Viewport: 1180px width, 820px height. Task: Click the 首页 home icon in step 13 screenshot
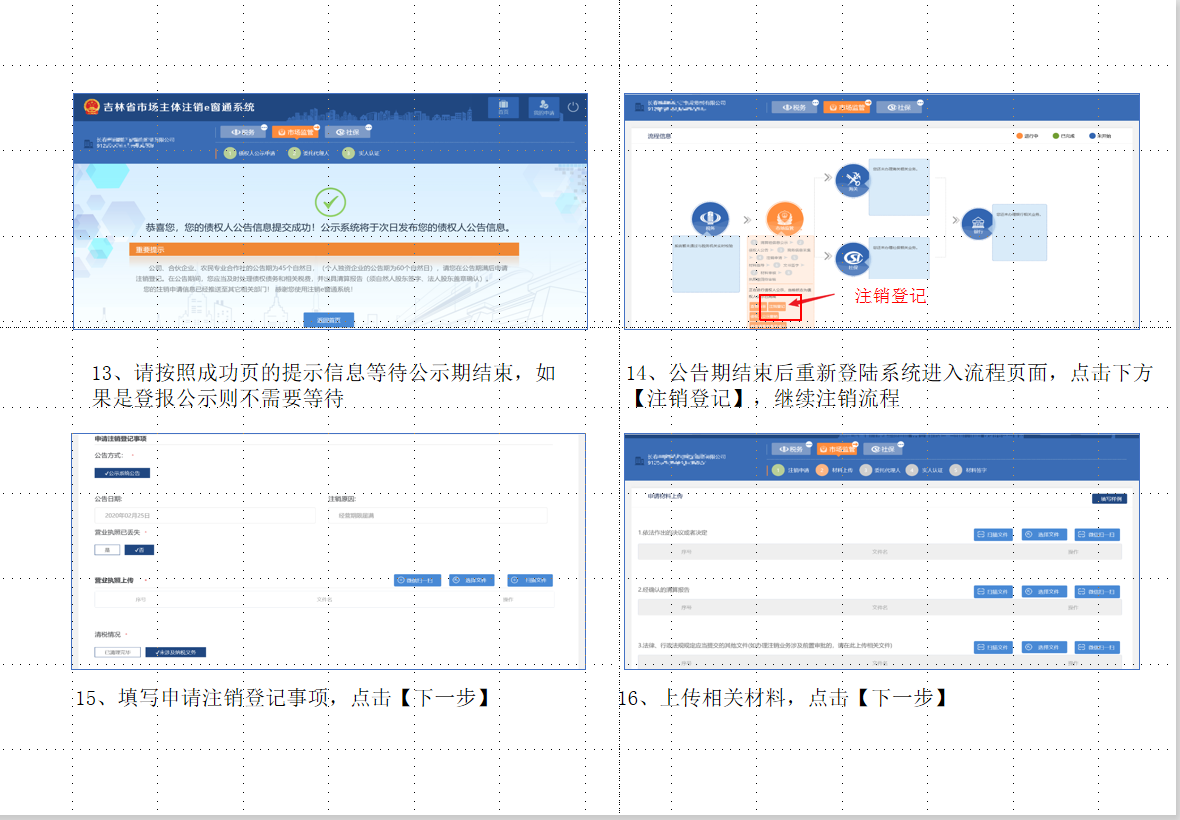pos(503,107)
